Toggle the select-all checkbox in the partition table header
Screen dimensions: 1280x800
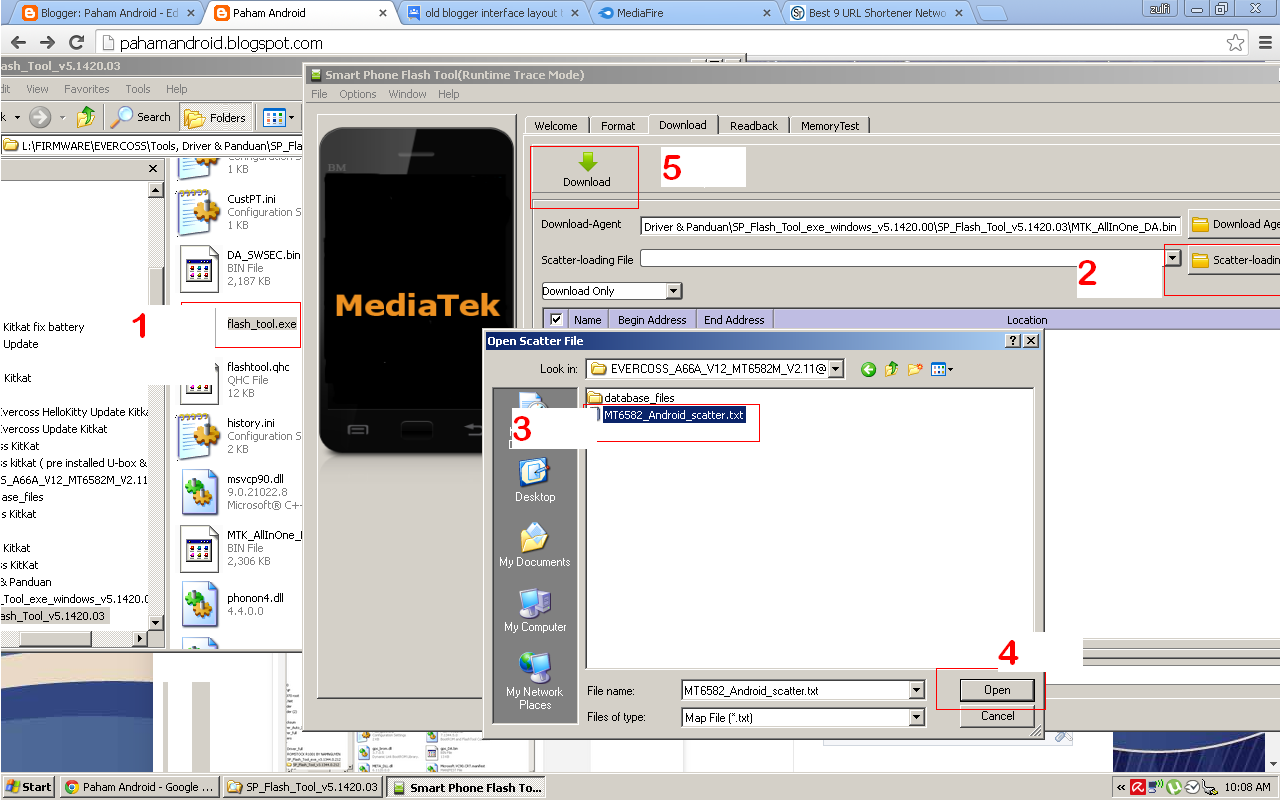pyautogui.click(x=556, y=320)
